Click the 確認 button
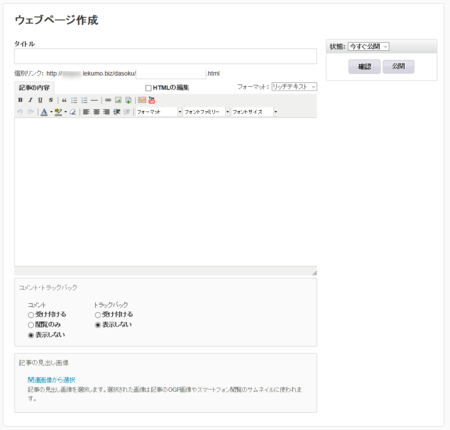Screen dimensions: 450x430 [x=364, y=67]
